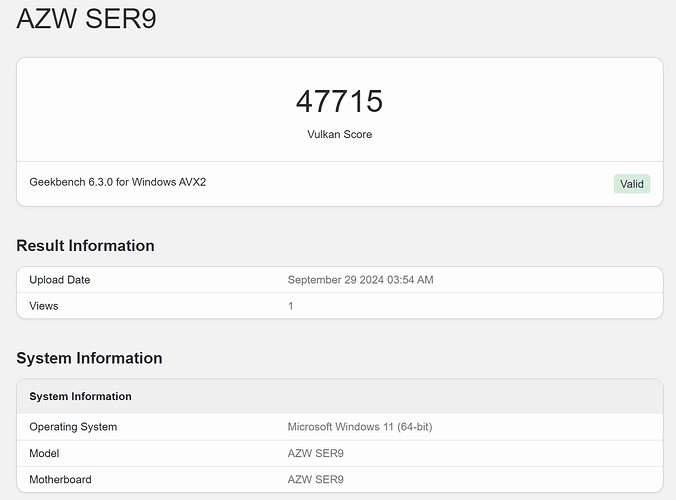676x500 pixels.
Task: Click blank gray area right of page title
Action: point(450,20)
